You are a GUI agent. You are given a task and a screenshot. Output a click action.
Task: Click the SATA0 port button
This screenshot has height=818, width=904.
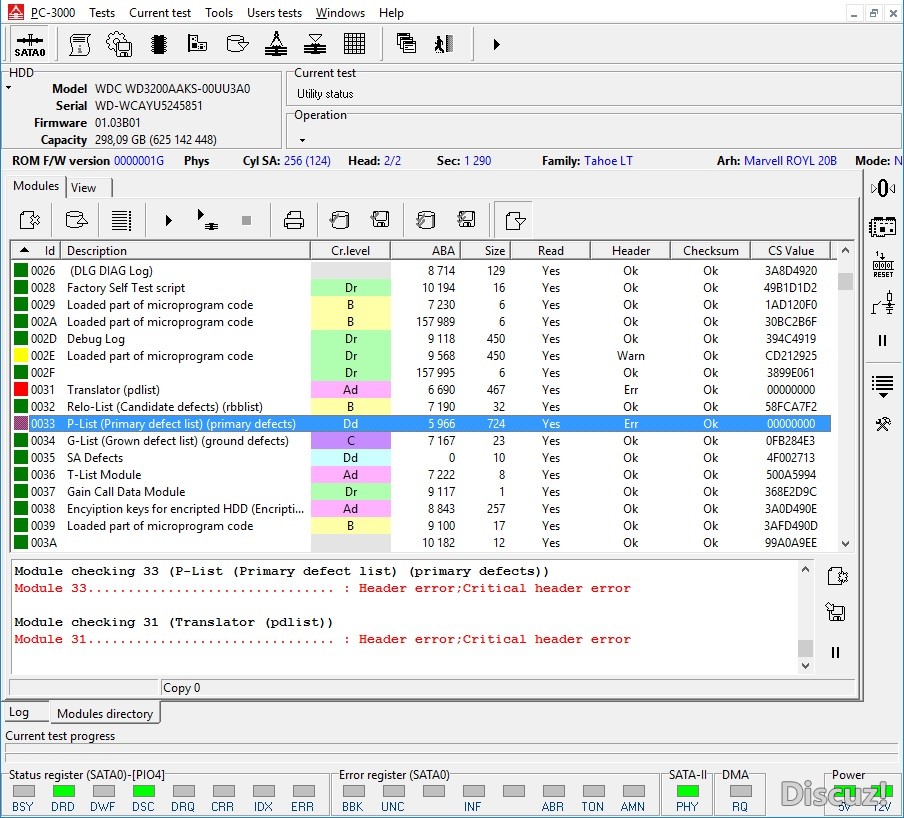click(x=30, y=44)
